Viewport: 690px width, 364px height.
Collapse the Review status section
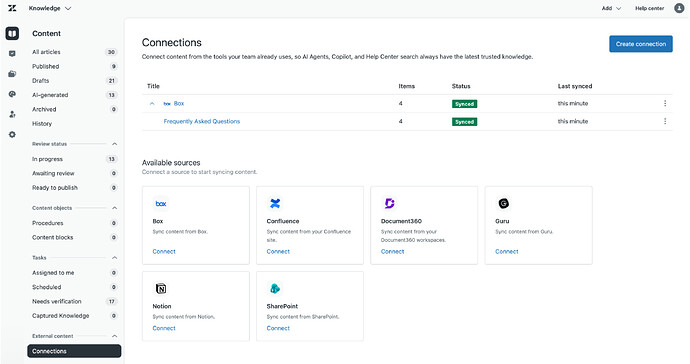pos(114,144)
